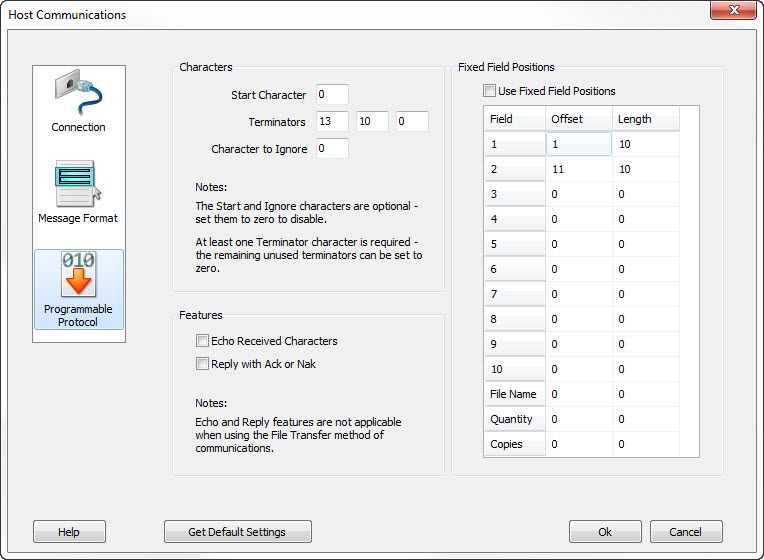Click the third Terminators field
Screen dimensions: 764x560
(x=412, y=121)
